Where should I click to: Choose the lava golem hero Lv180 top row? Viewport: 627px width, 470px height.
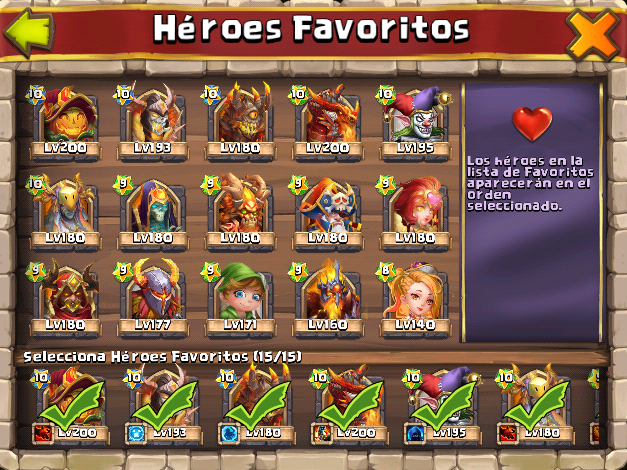click(x=240, y=122)
